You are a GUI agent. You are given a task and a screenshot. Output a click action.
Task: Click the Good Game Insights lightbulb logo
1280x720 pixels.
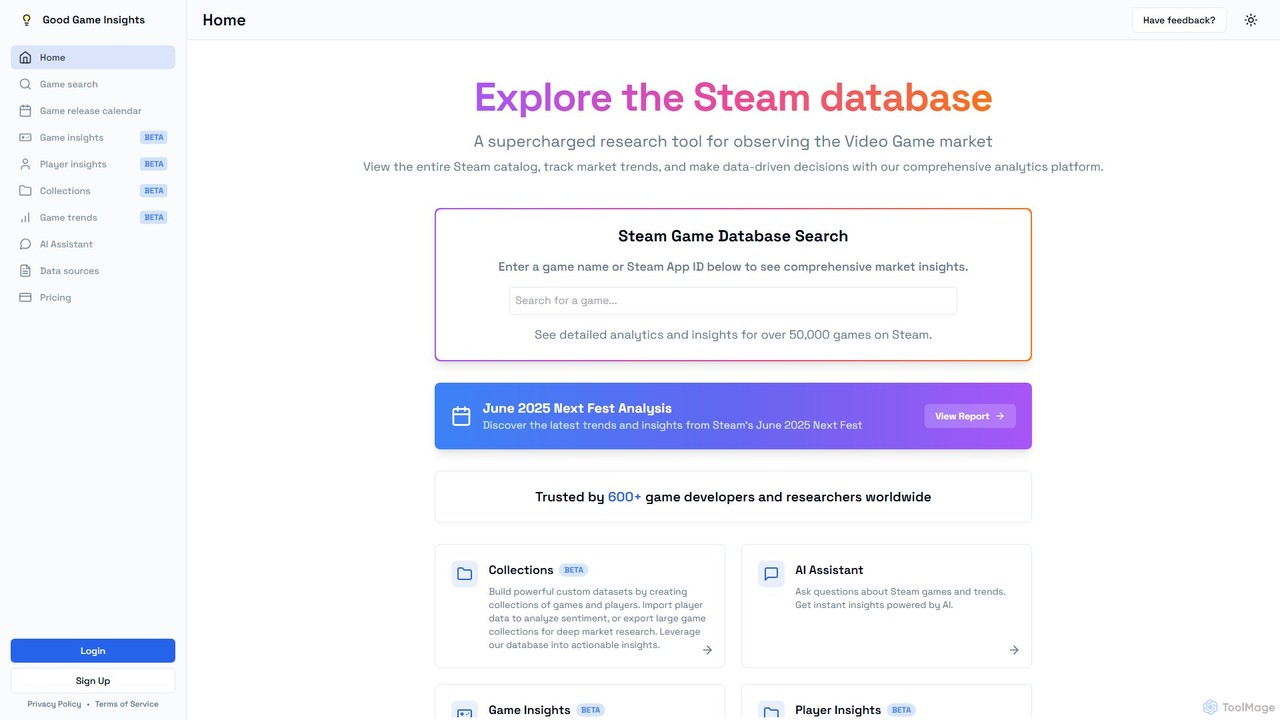pyautogui.click(x=27, y=20)
